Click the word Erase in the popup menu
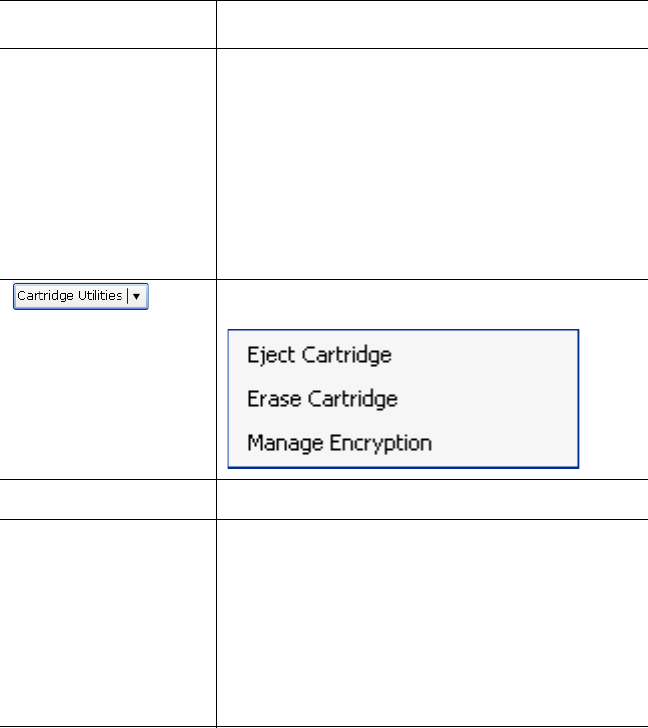This screenshot has width=648, height=728. 268,399
